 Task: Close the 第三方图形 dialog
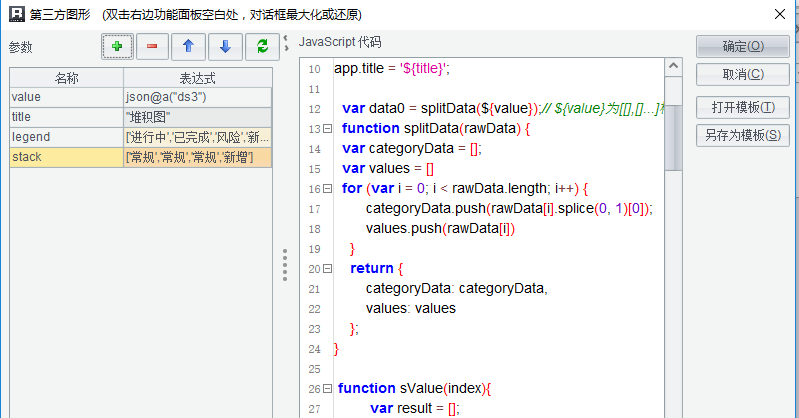pyautogui.click(x=780, y=14)
